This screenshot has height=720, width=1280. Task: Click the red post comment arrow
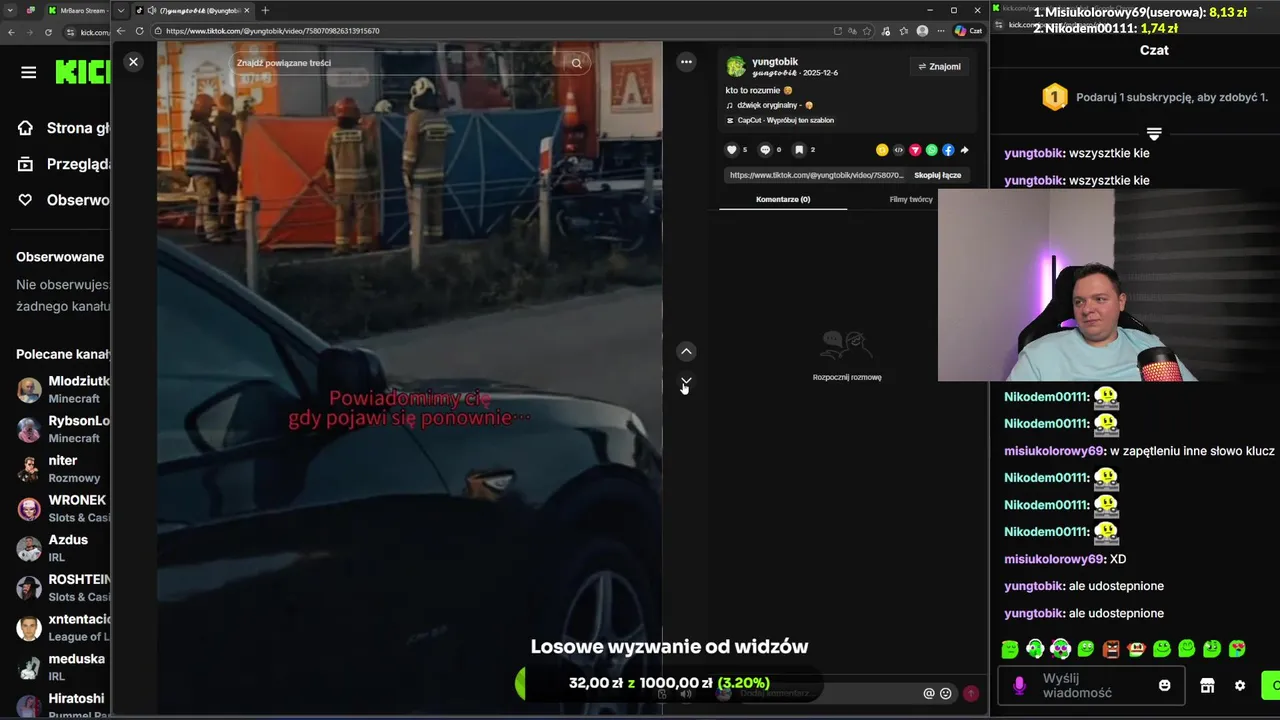pos(971,693)
